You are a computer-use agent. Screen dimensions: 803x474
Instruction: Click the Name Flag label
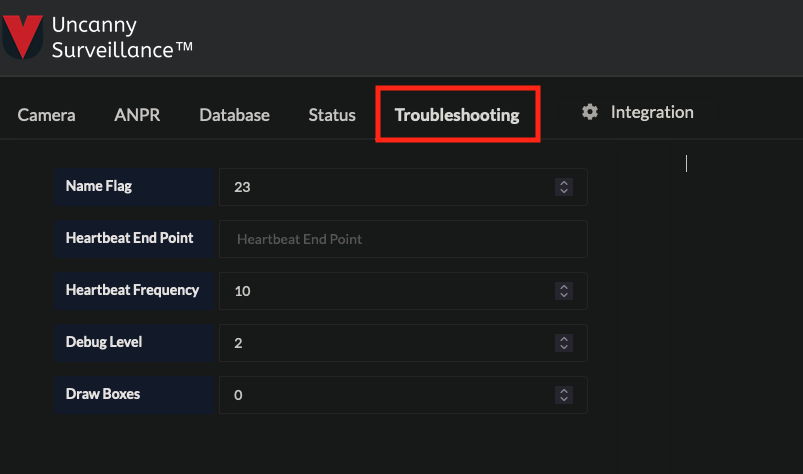(x=98, y=186)
